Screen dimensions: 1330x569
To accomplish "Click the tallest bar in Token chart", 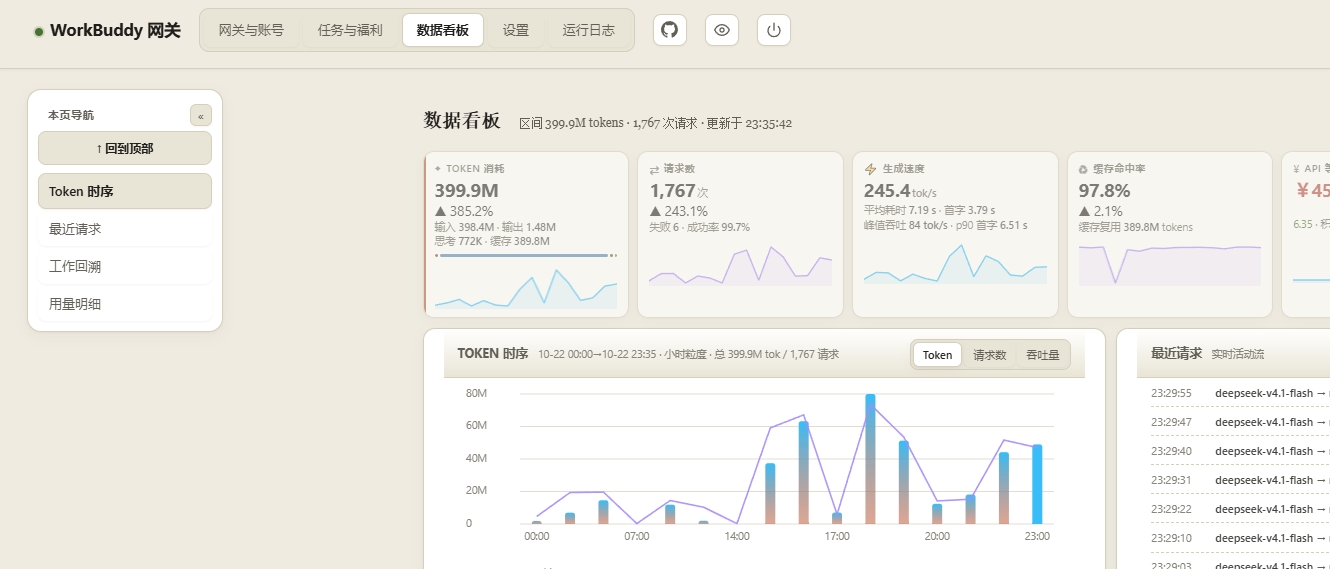I will click(x=870, y=459).
